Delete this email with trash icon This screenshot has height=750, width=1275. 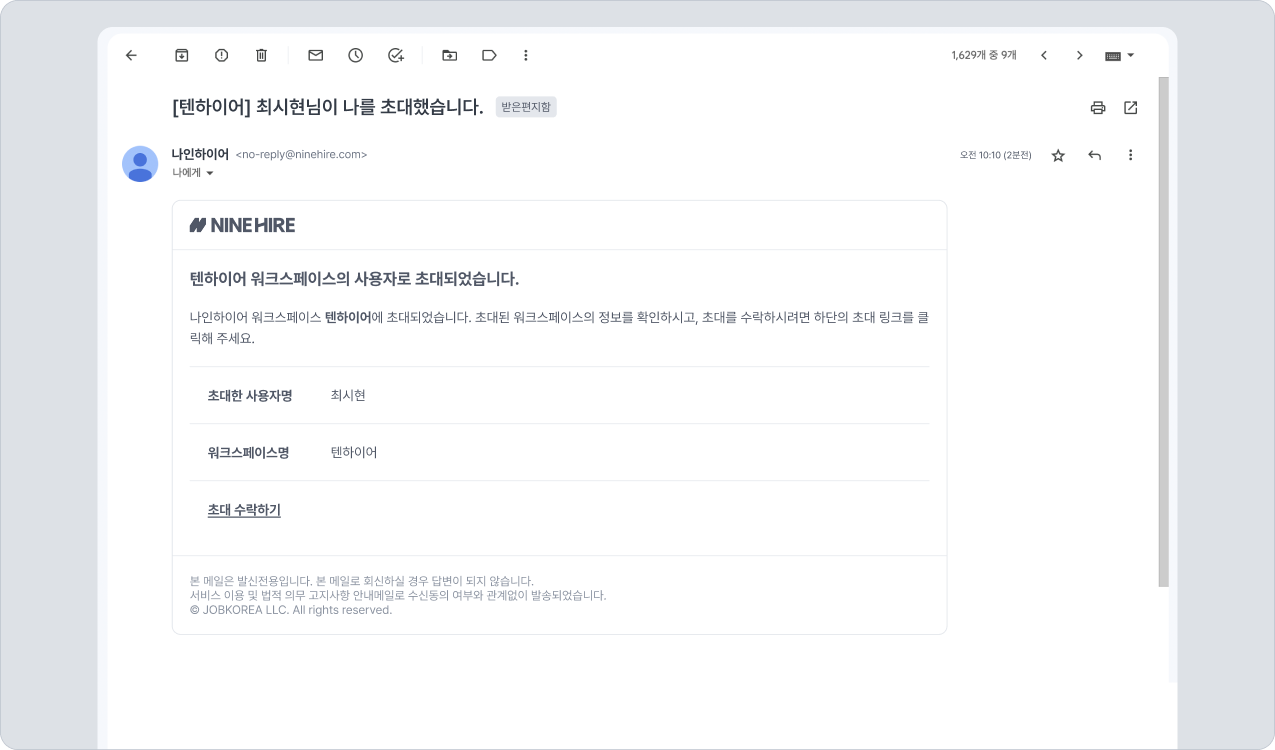click(x=261, y=55)
